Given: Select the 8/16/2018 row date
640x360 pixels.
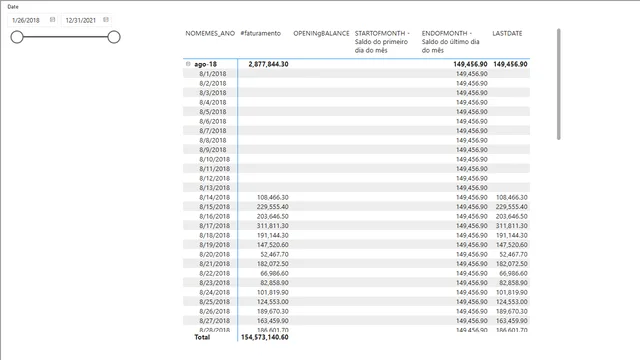Looking at the screenshot, I should (x=214, y=216).
